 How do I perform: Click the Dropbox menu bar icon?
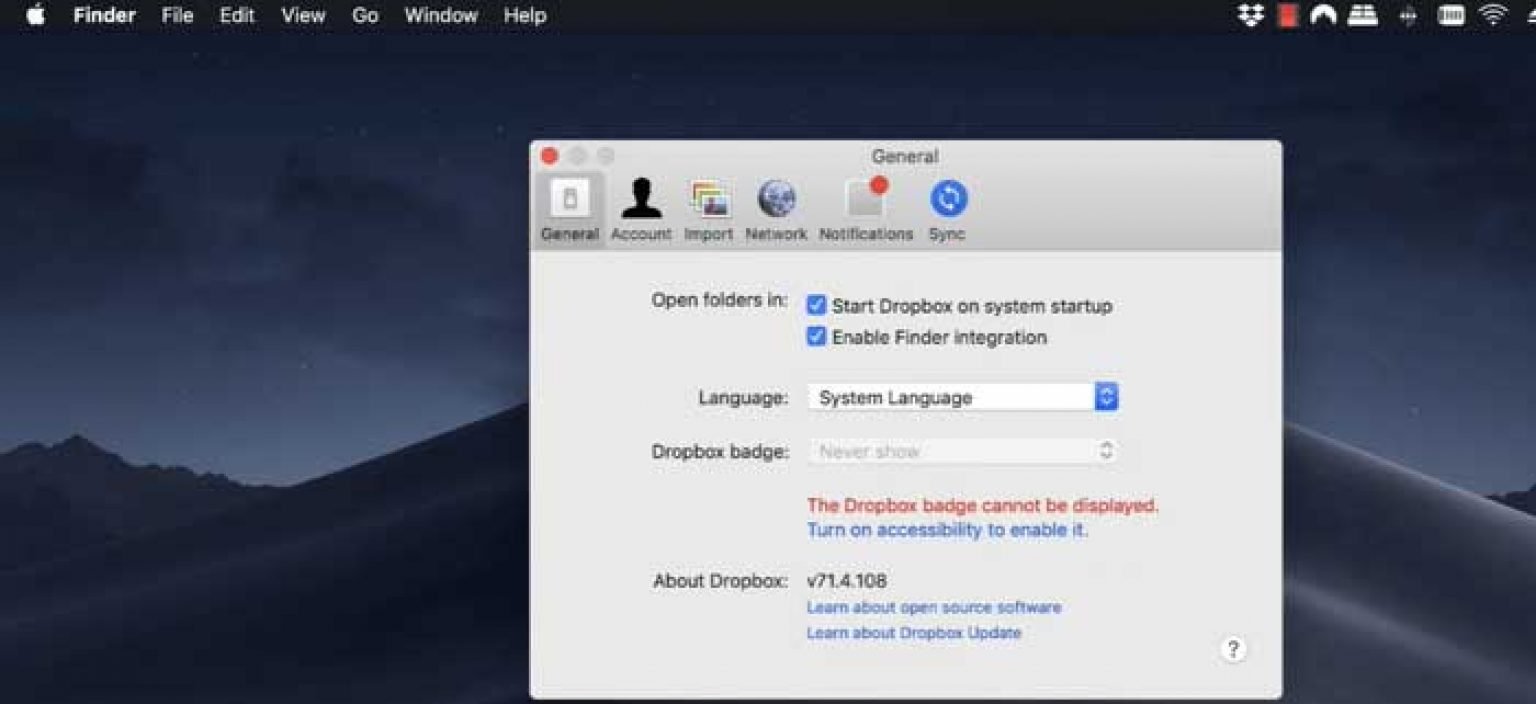(x=1250, y=15)
